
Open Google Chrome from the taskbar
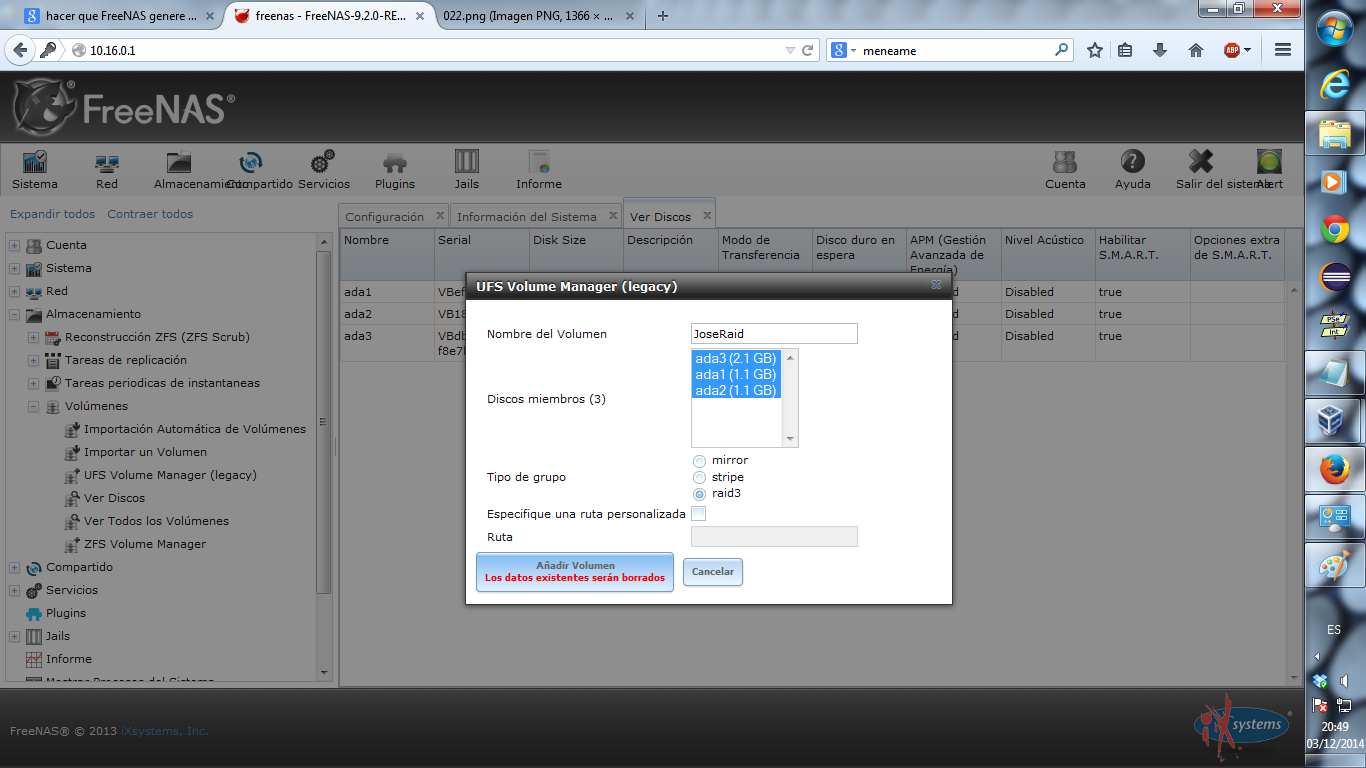point(1335,230)
